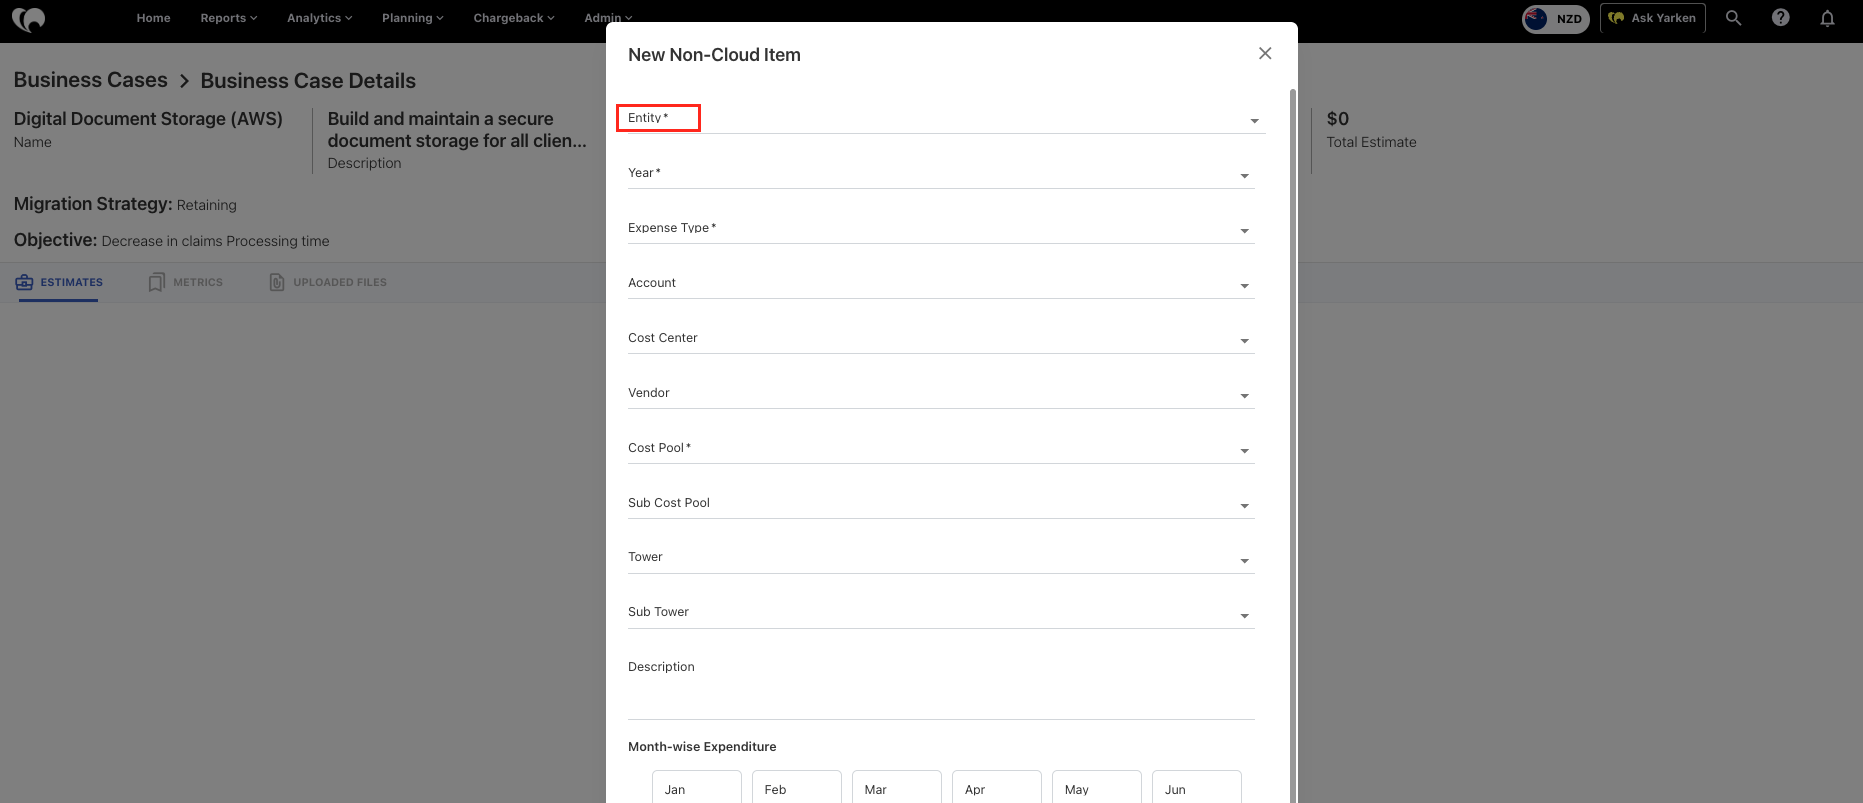Click the Ask Yarken button

coord(1652,18)
